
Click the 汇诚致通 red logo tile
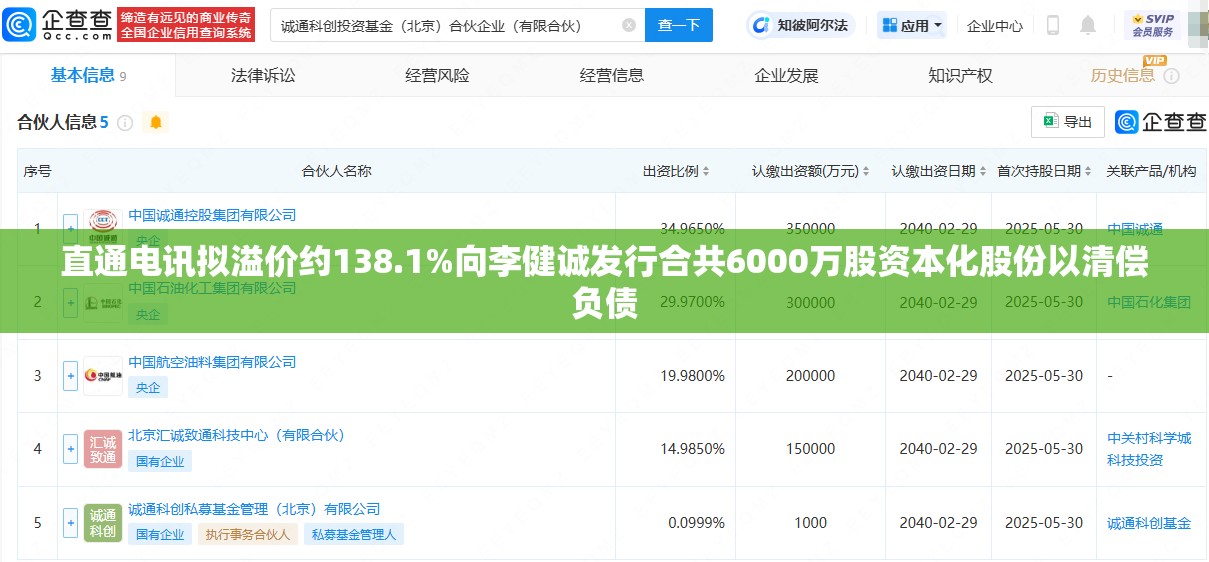102,449
